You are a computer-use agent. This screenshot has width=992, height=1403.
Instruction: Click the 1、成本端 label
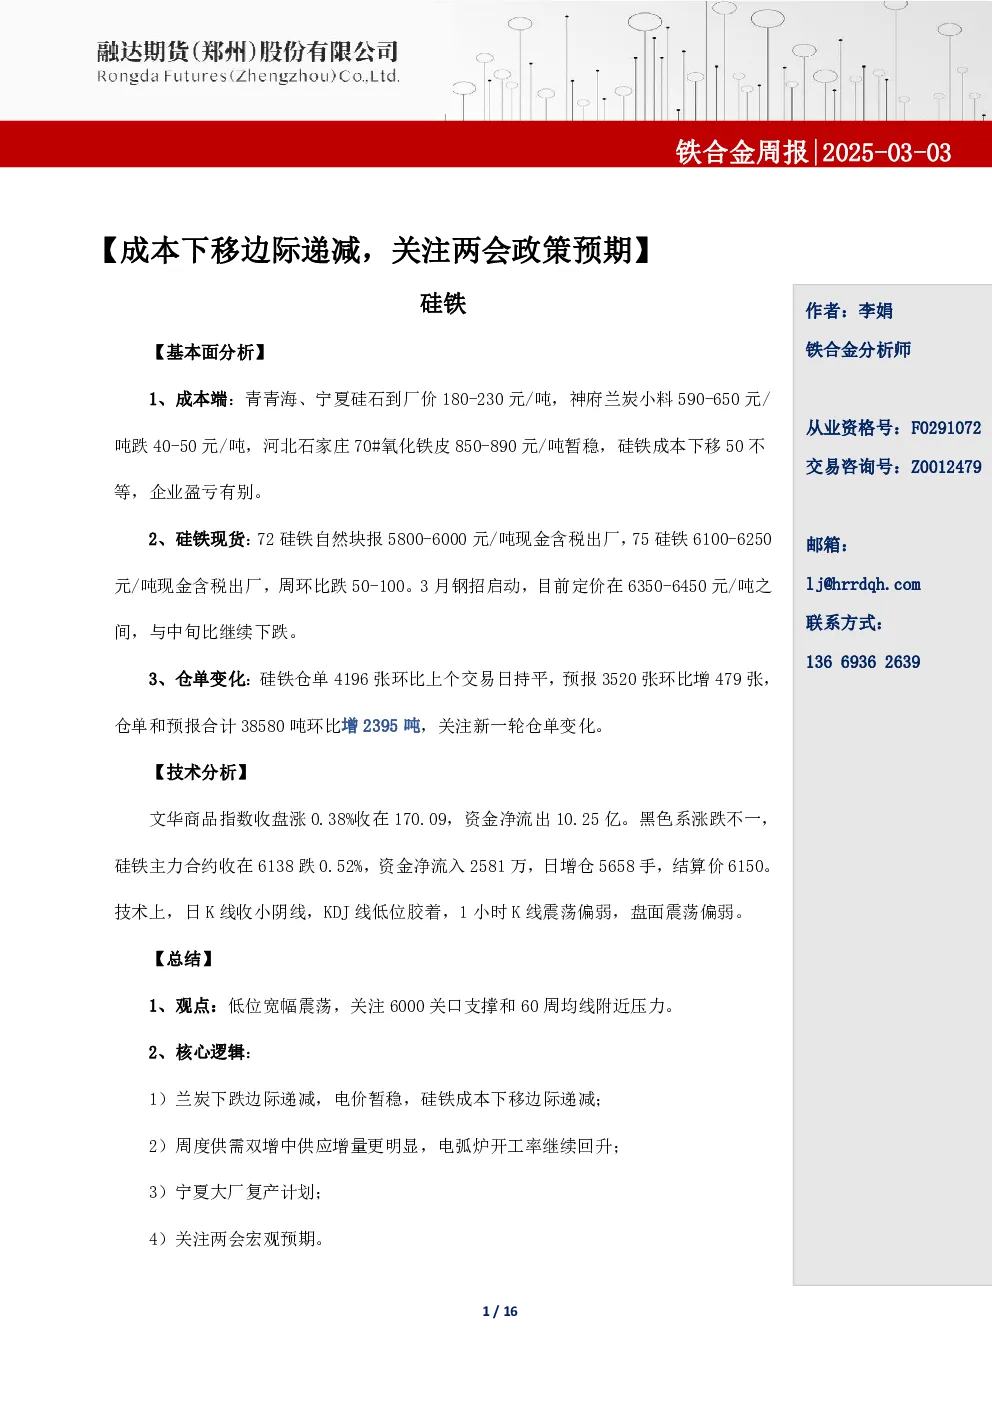[188, 399]
